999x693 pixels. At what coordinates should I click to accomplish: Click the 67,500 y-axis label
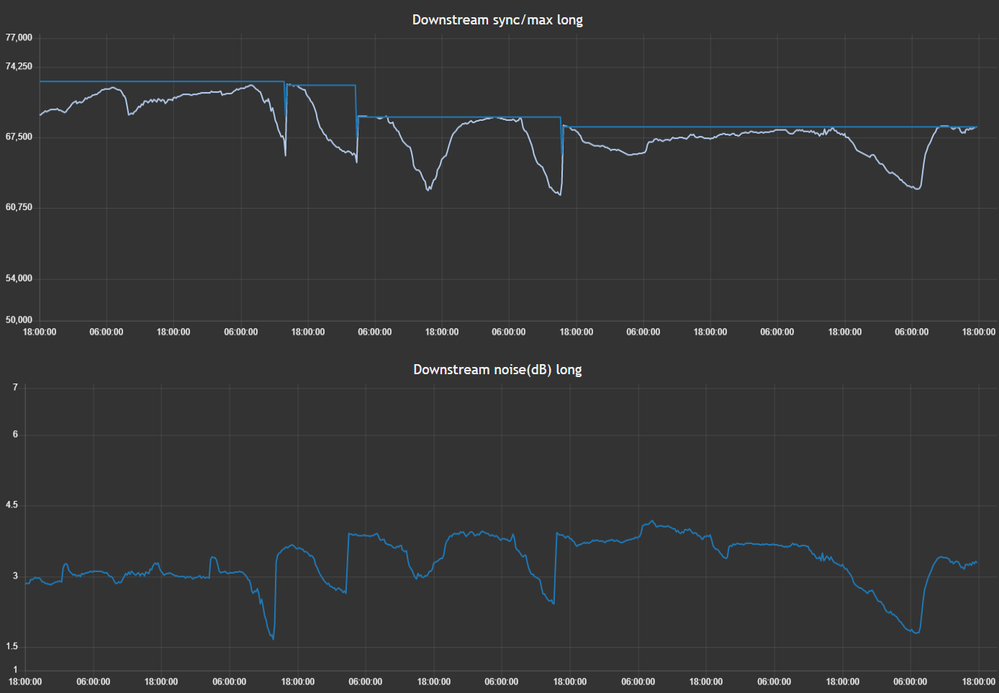click(19, 137)
